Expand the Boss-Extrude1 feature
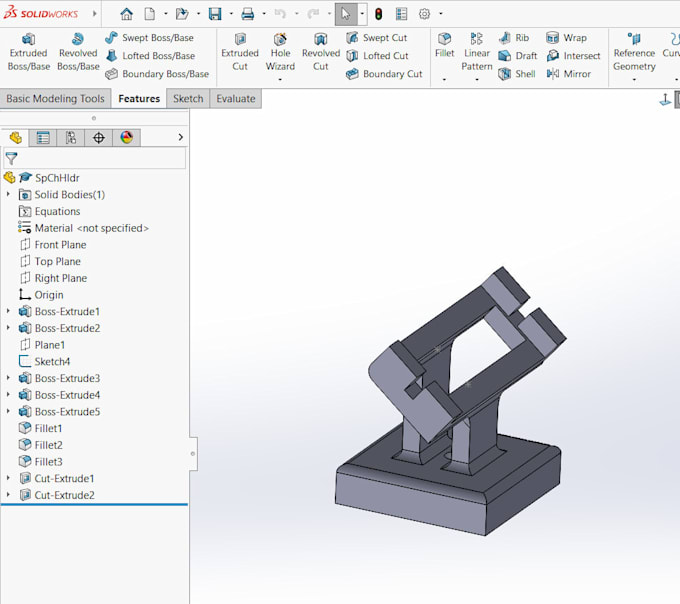The height and width of the screenshot is (604, 680). pos(8,311)
